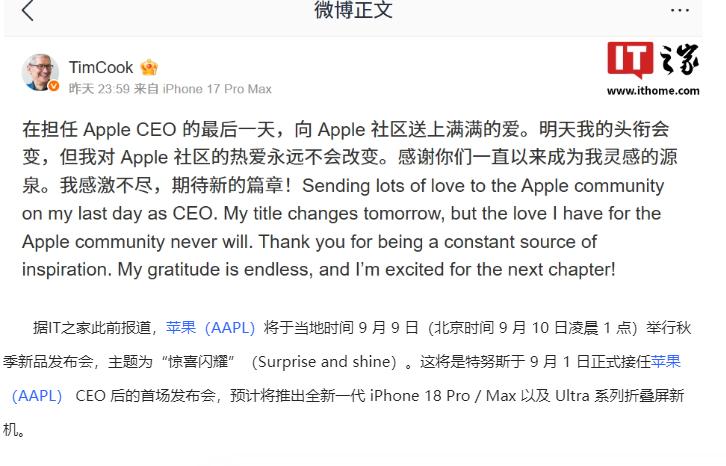Open the 苹果 link after 正式接任
The width and height of the screenshot is (726, 466).
(666, 361)
